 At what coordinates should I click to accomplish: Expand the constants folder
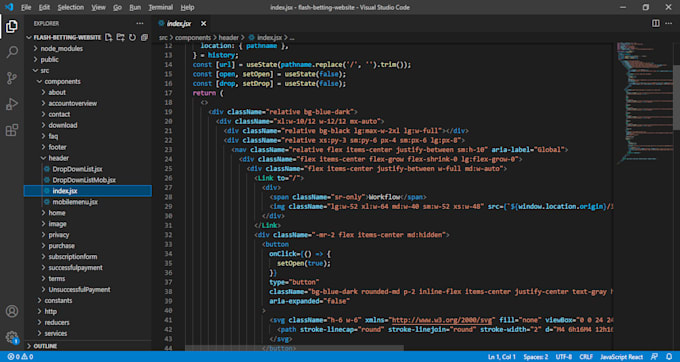point(58,300)
